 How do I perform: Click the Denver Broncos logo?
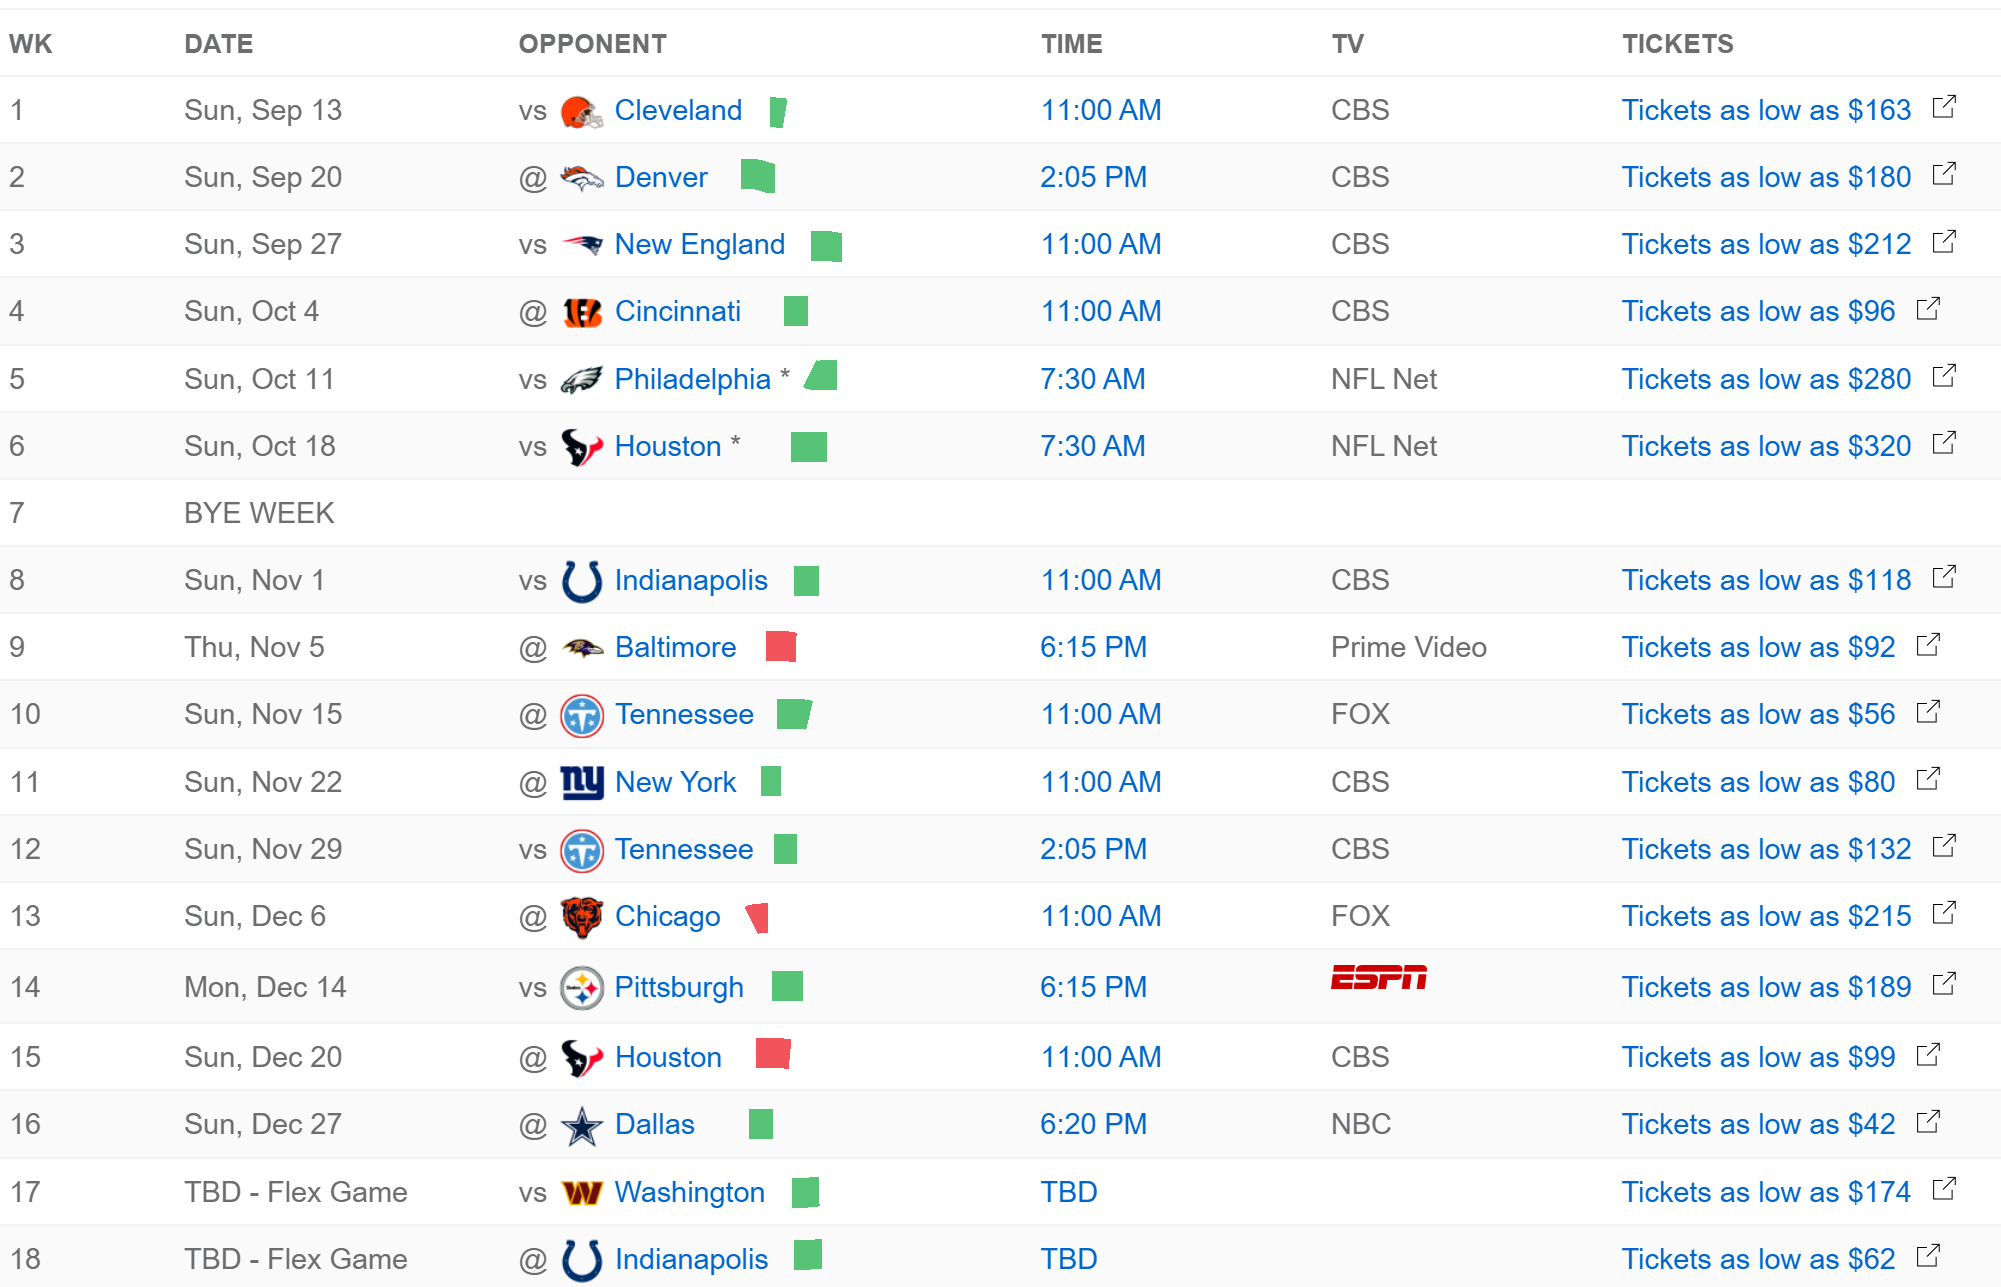tap(581, 178)
